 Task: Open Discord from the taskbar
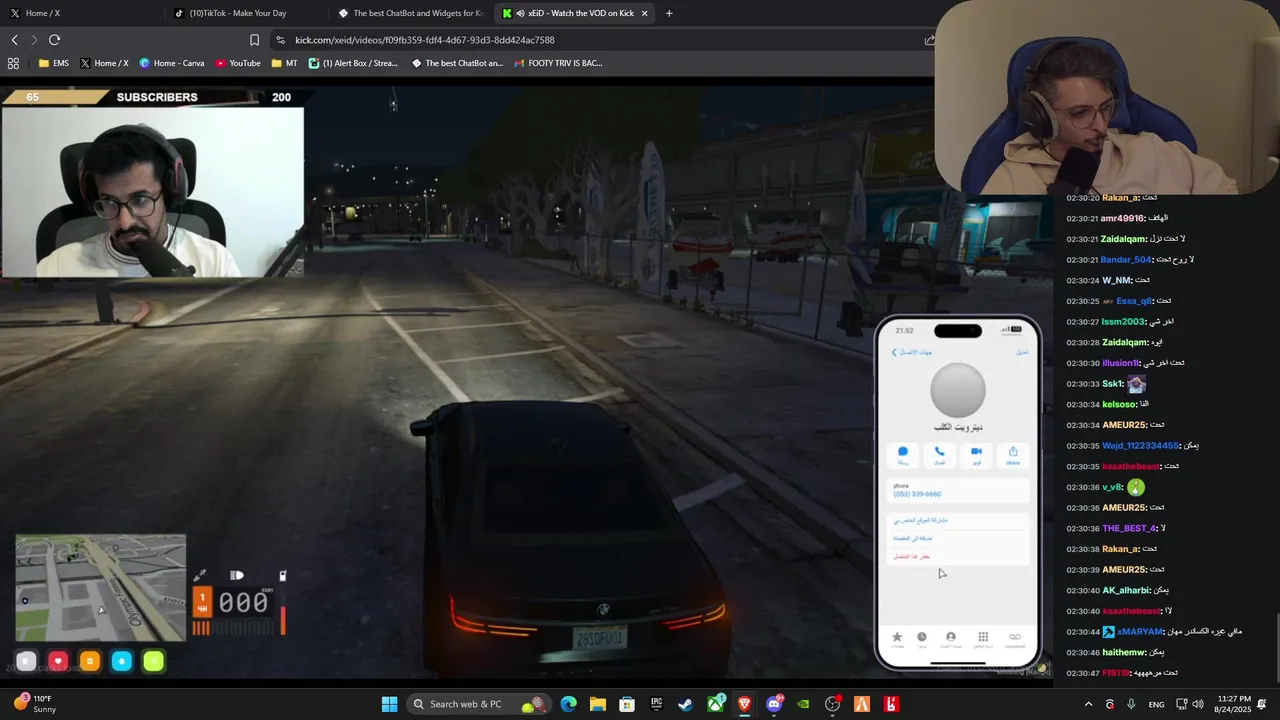point(773,704)
